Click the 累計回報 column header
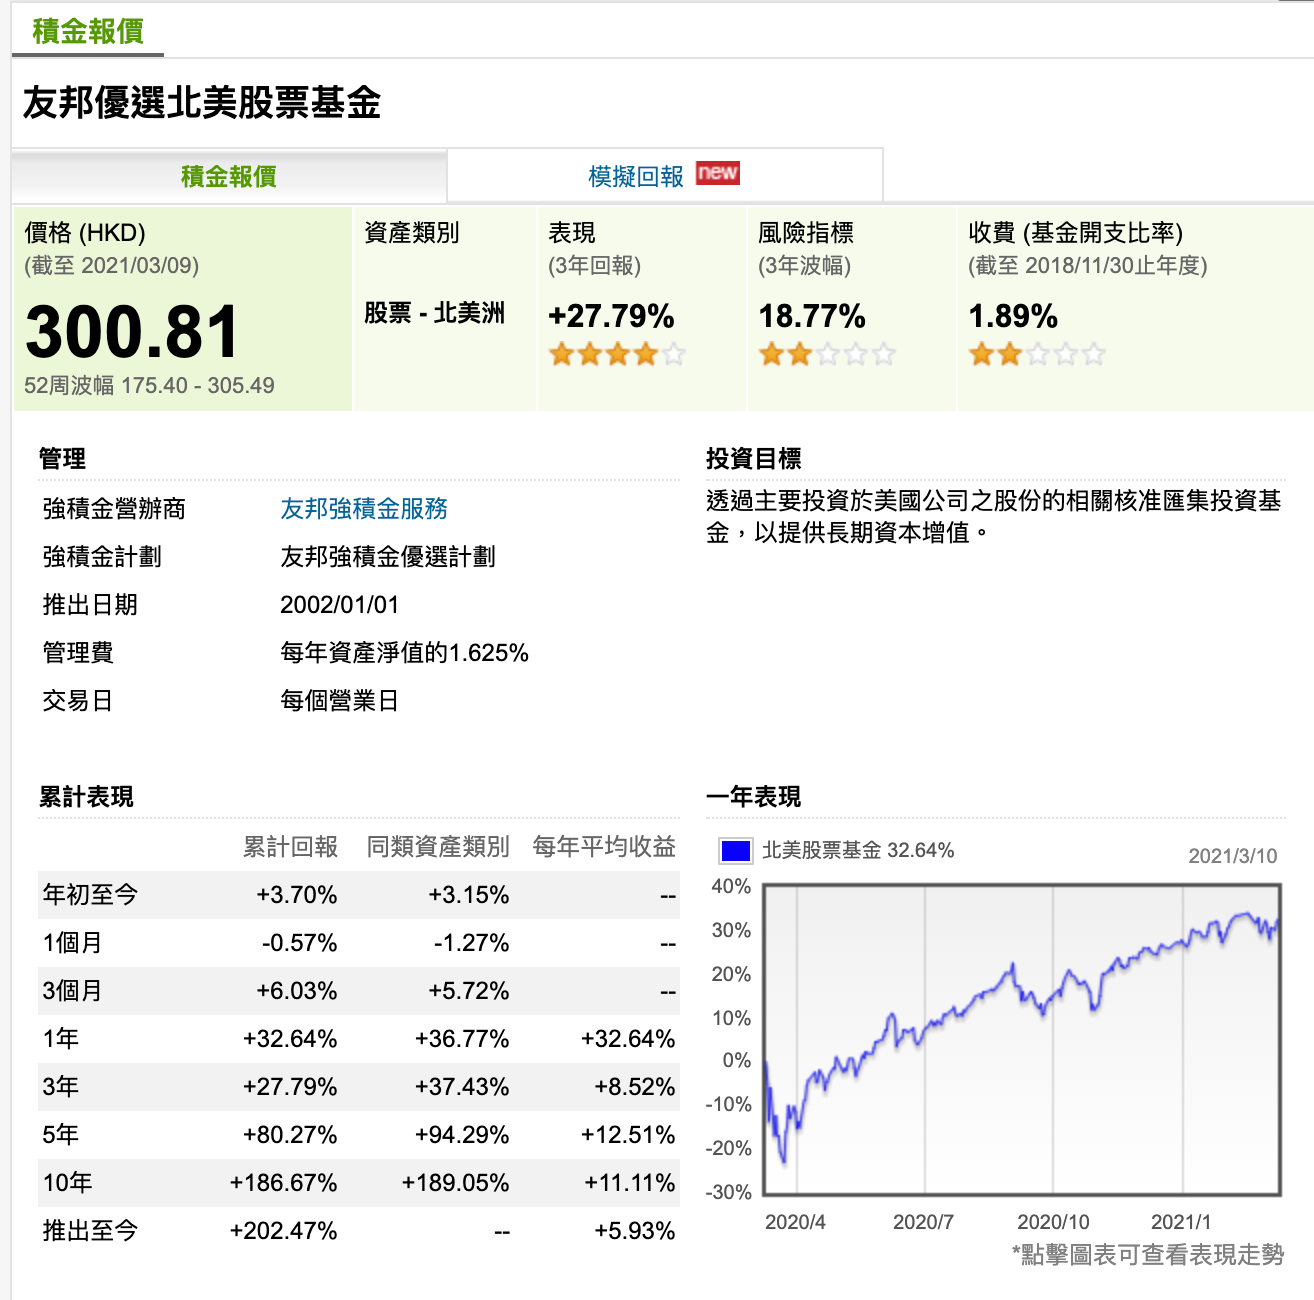Screen dimensions: 1314x1300 point(290,846)
